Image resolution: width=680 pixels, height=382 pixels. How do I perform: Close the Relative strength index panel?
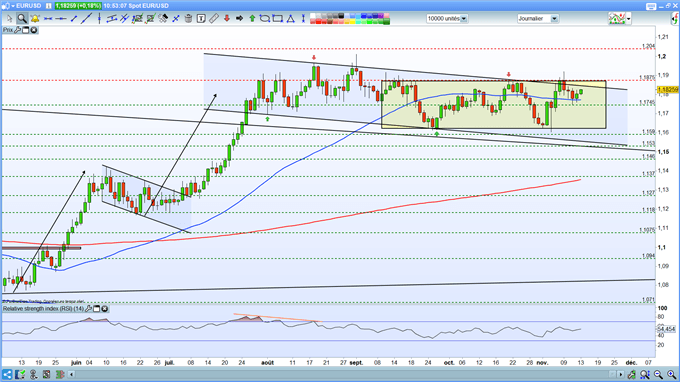click(105, 309)
